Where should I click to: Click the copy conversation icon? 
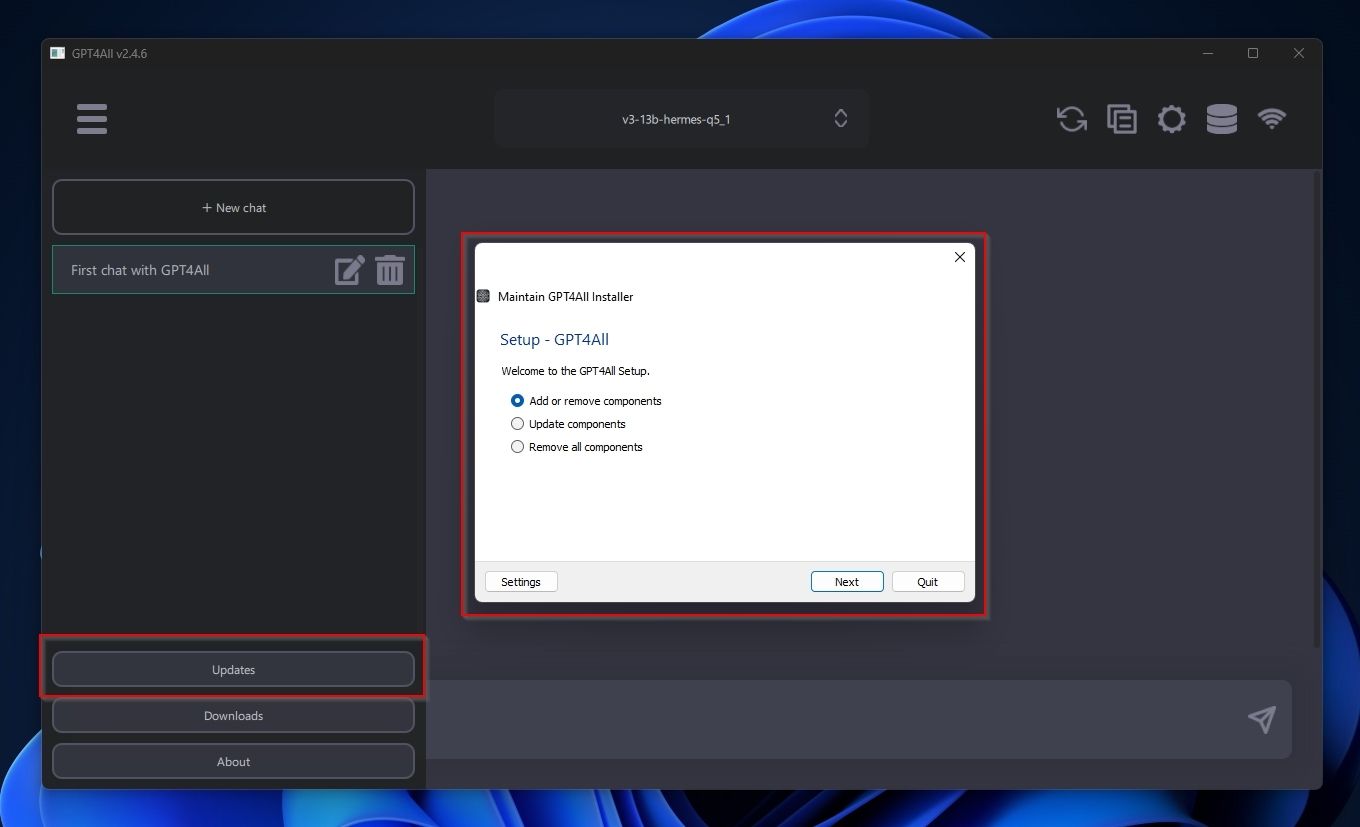tap(1121, 119)
